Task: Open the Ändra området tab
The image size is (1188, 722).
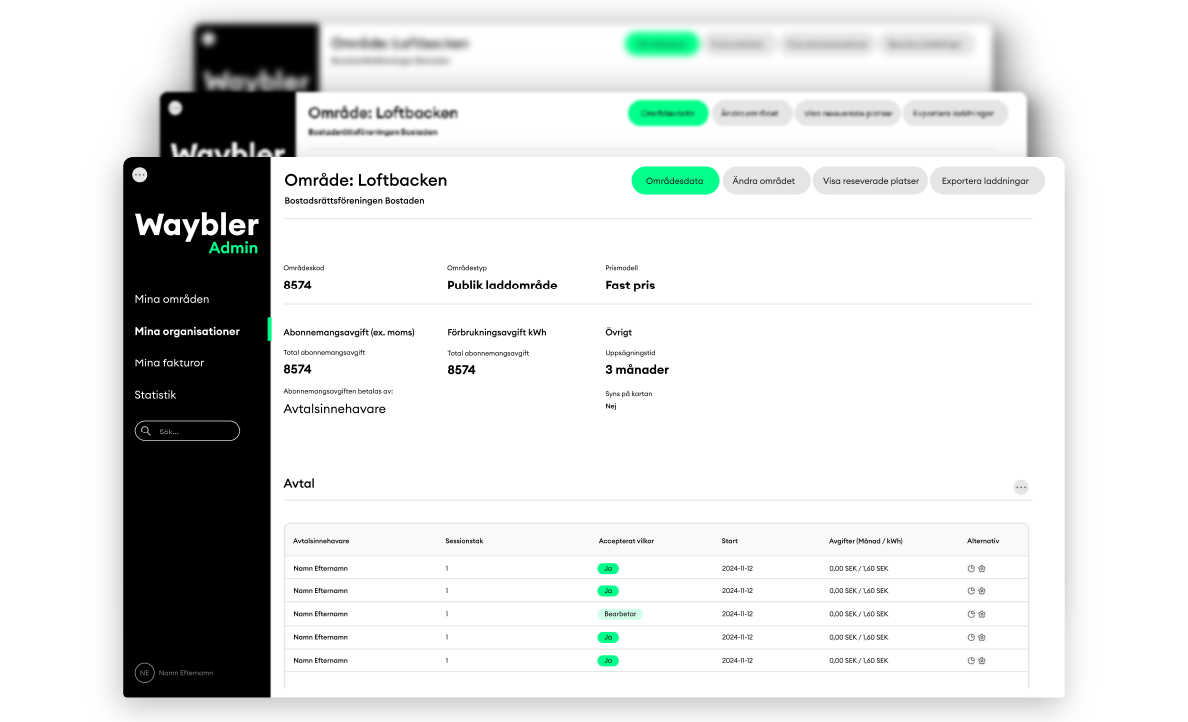Action: [764, 181]
